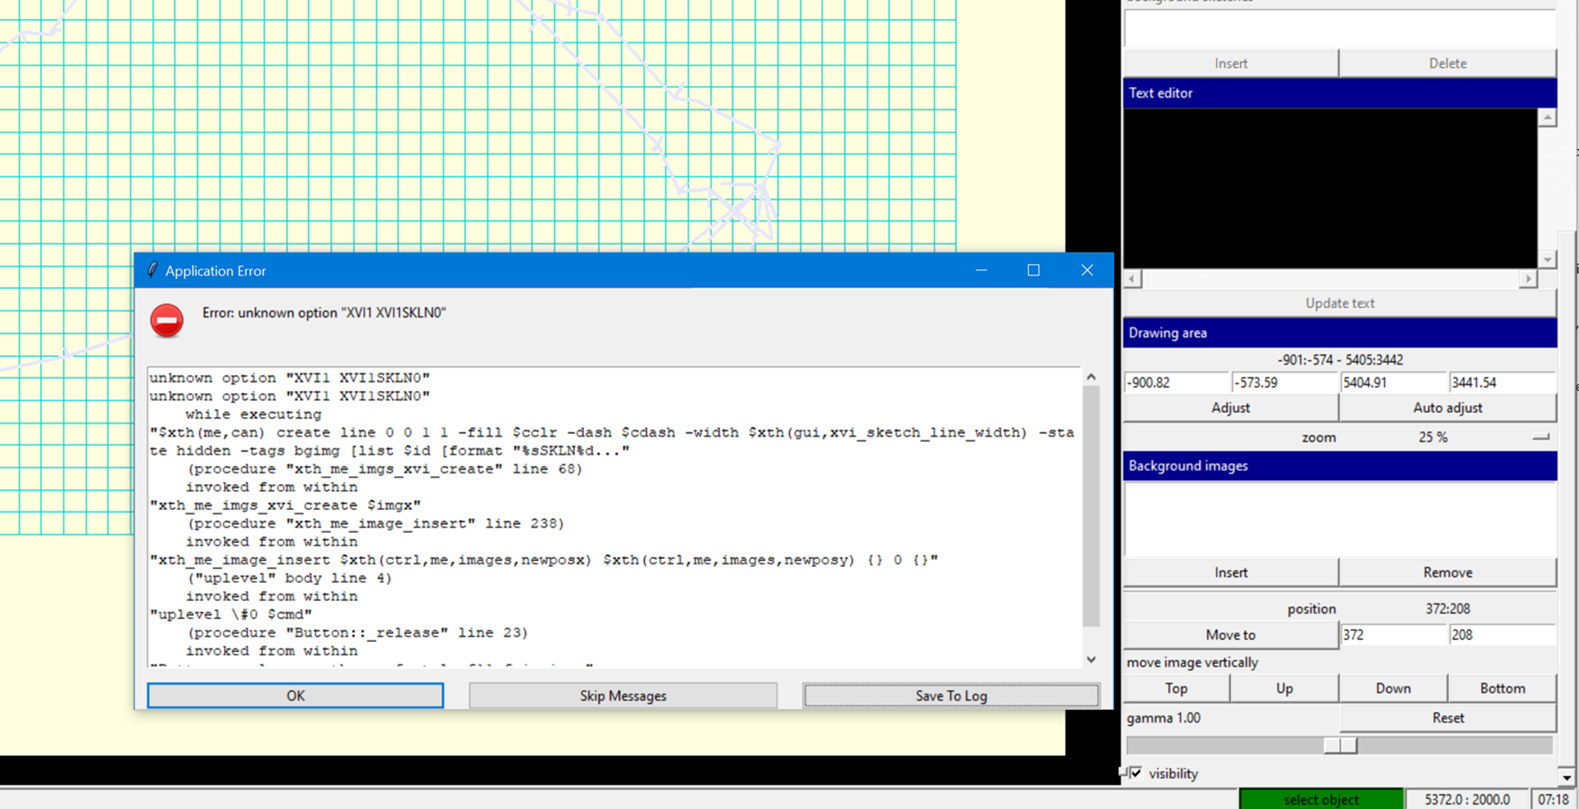This screenshot has width=1579, height=809.
Task: Click the Bottom move-image button
Action: 1502,688
